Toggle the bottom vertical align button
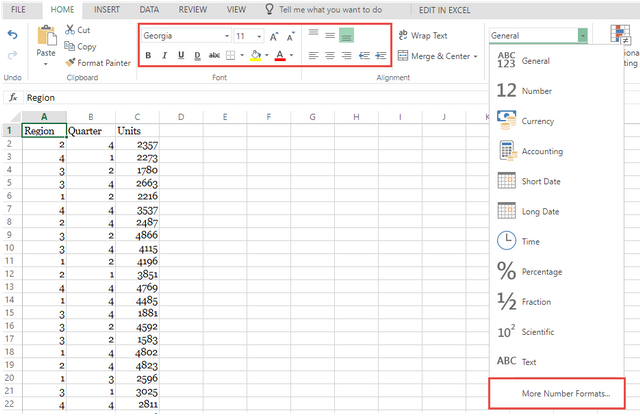This screenshot has height=418, width=640. [347, 36]
